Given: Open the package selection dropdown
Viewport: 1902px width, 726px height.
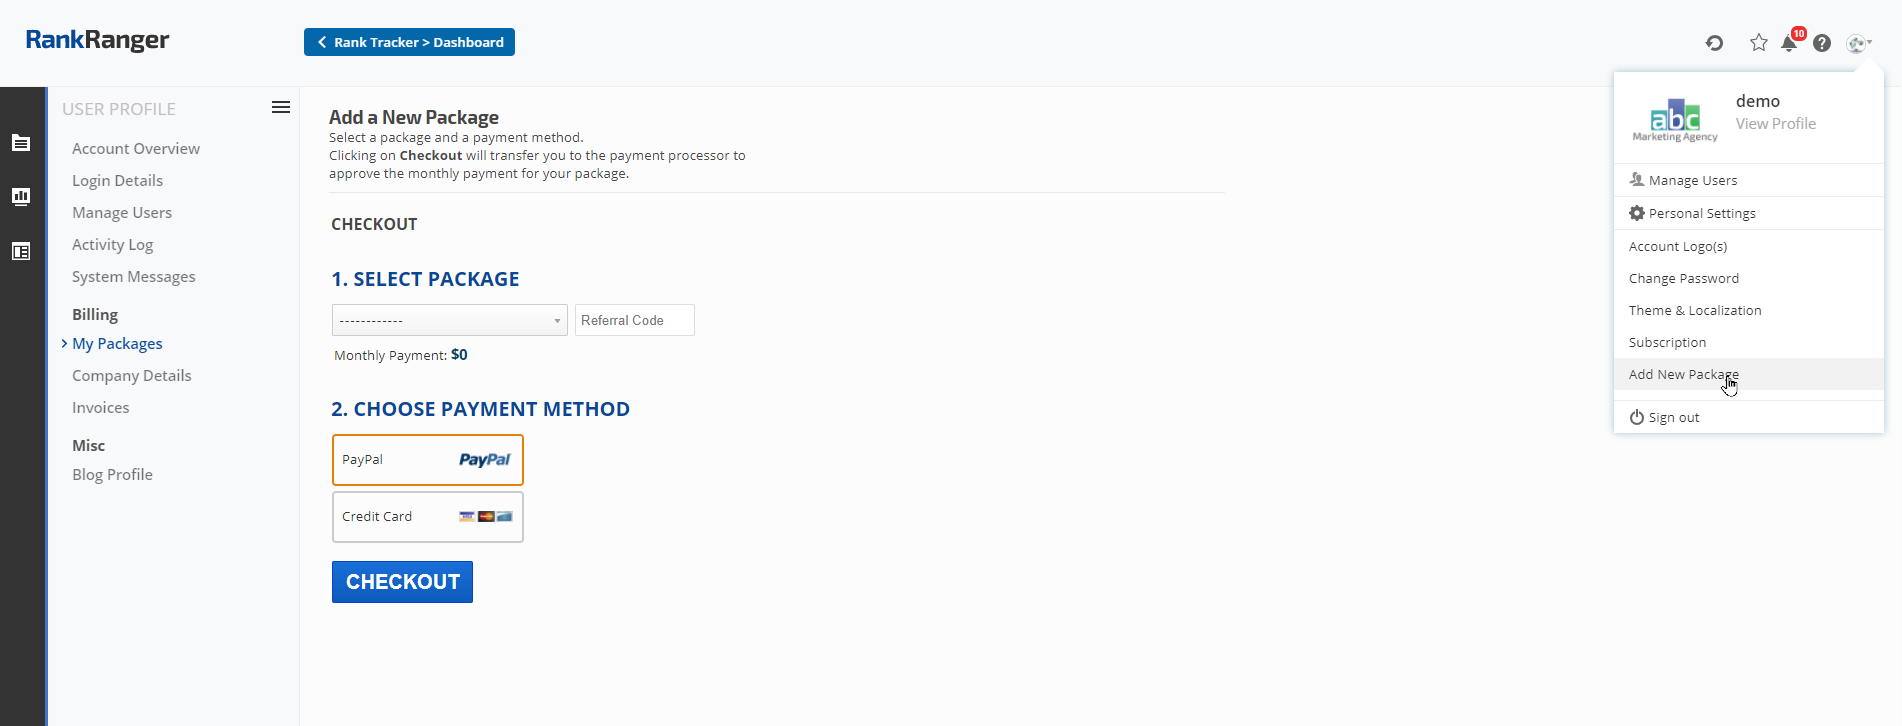Looking at the screenshot, I should coord(449,320).
